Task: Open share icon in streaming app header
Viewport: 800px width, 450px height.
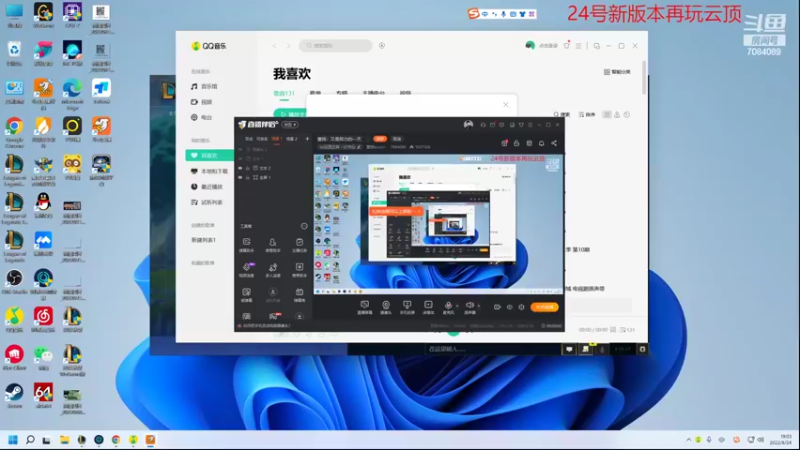Action: pos(554,143)
